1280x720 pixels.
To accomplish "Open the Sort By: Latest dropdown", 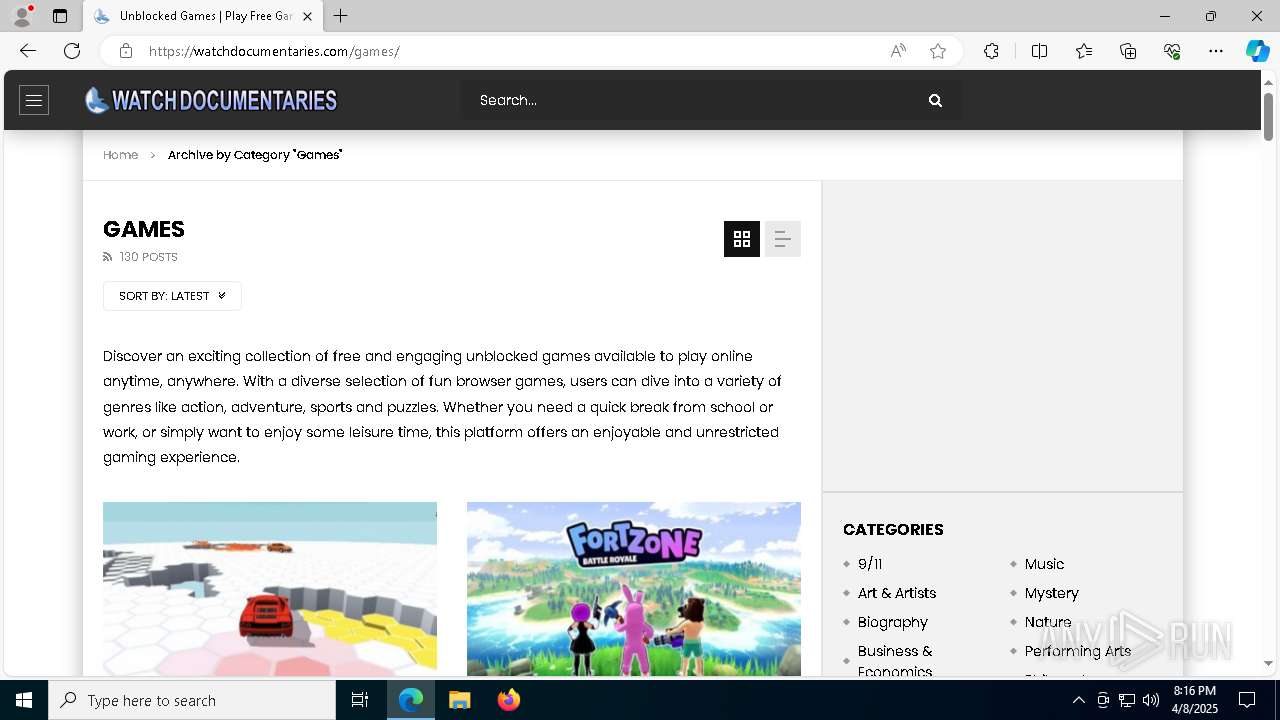I will coord(172,296).
